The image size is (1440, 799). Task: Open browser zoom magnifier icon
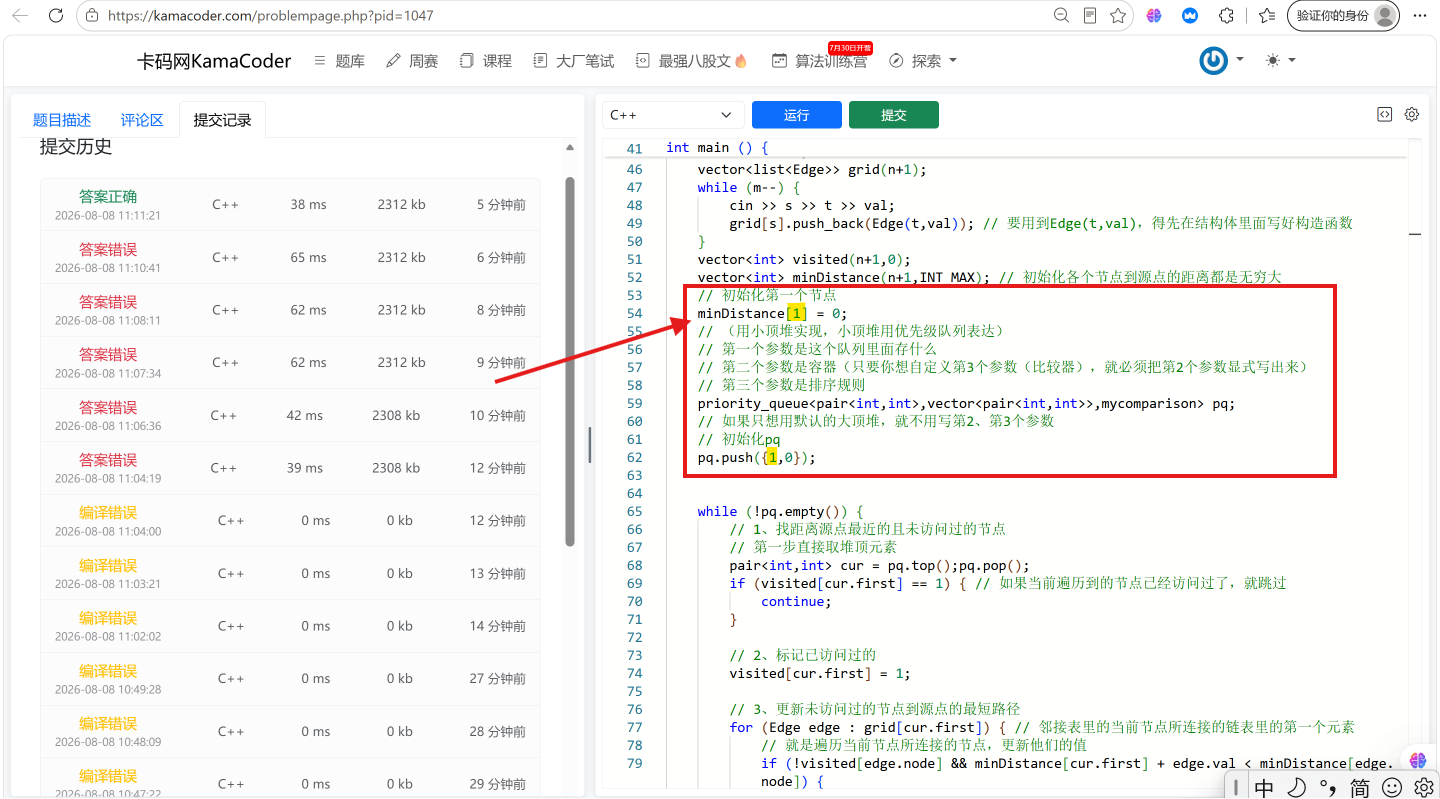(x=1061, y=16)
